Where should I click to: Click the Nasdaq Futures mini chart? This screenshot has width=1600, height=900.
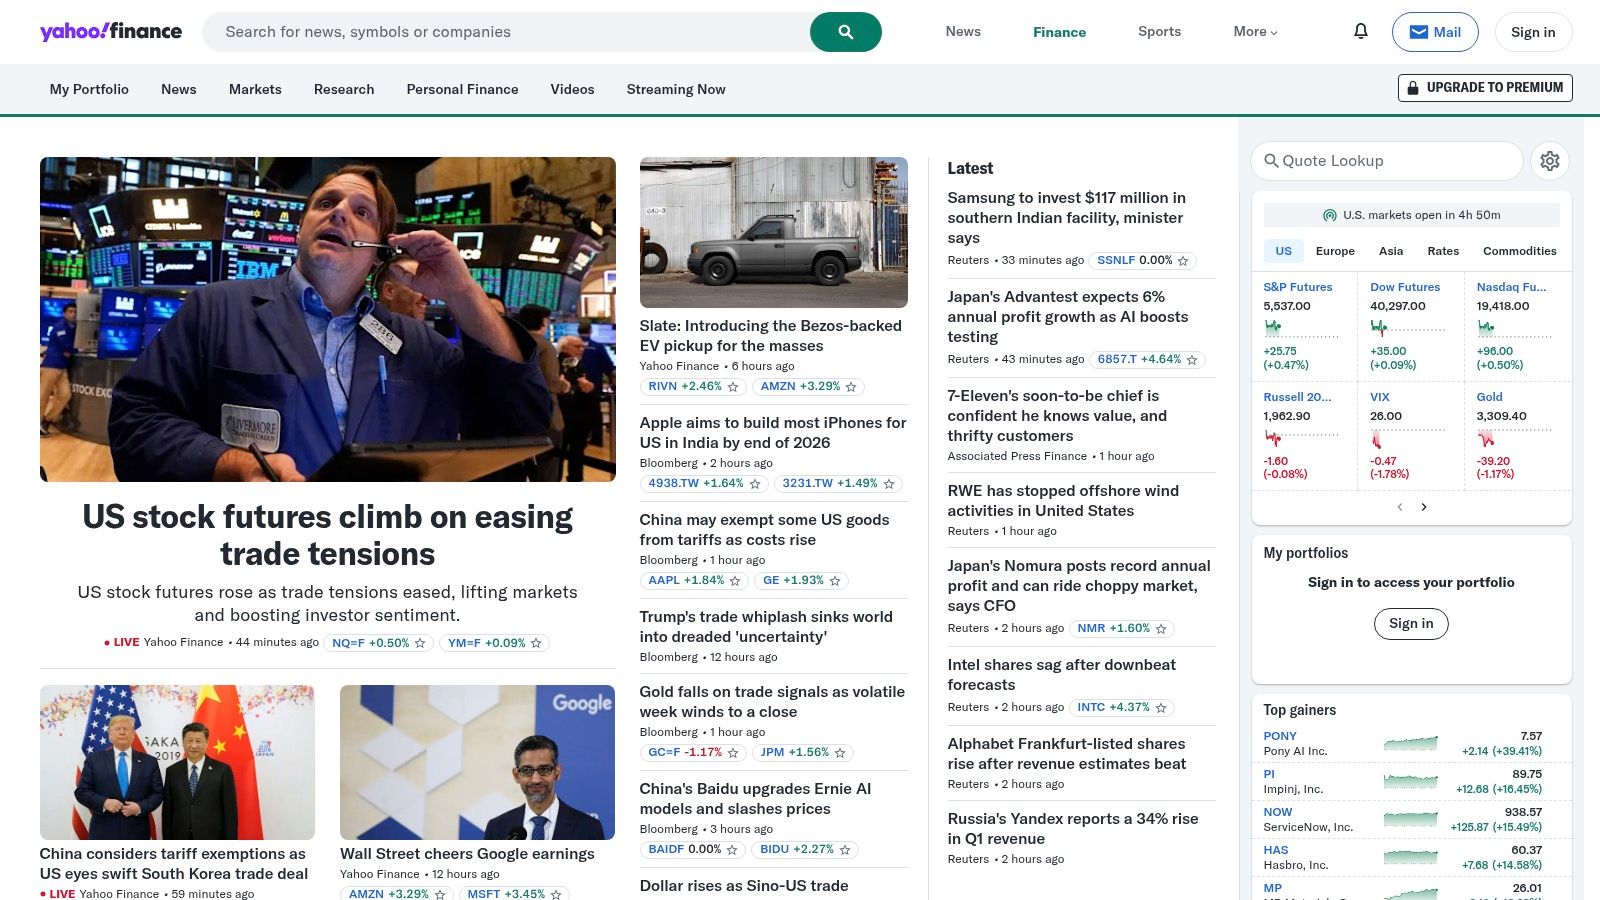point(1514,328)
